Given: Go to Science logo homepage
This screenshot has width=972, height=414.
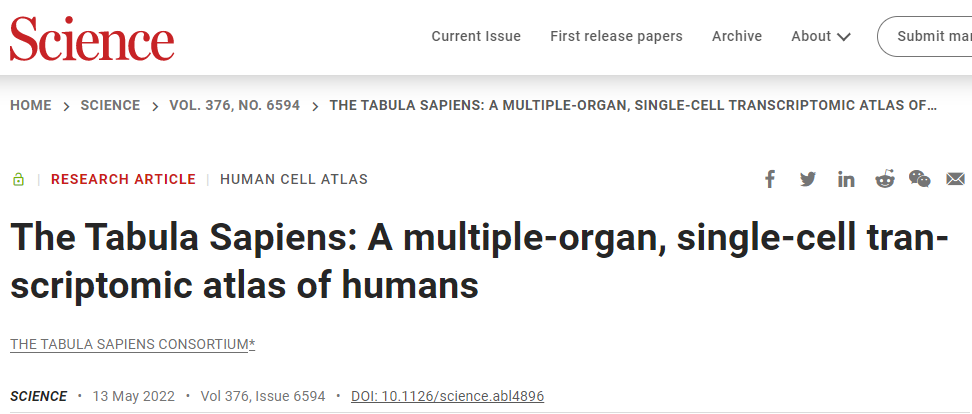Looking at the screenshot, I should pyautogui.click(x=92, y=38).
